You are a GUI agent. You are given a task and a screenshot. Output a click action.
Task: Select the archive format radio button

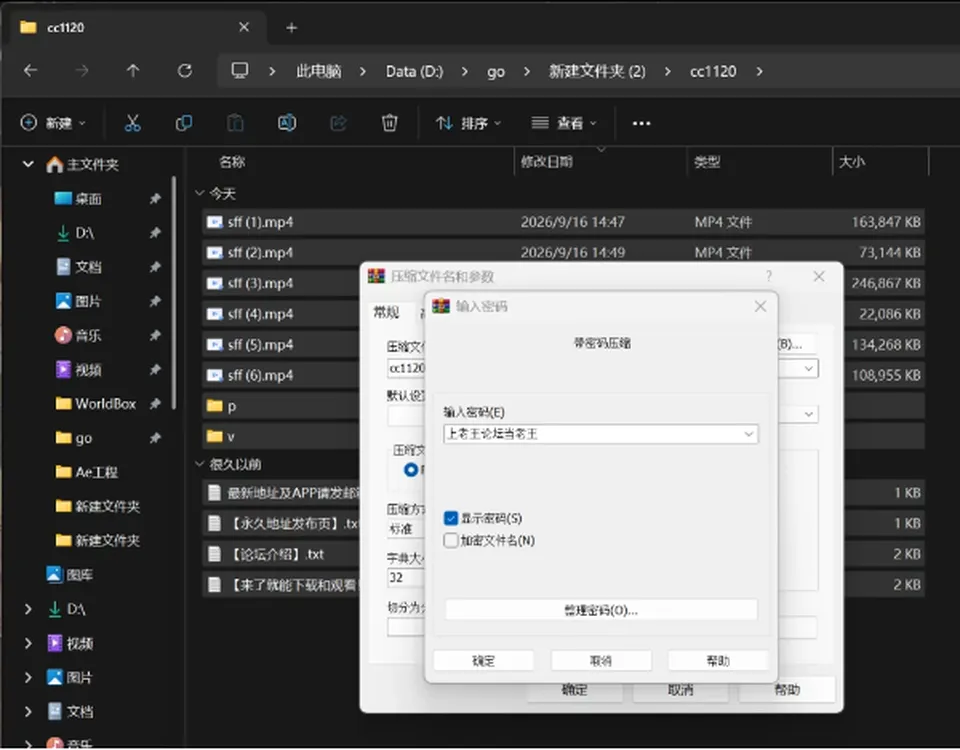click(x=411, y=470)
